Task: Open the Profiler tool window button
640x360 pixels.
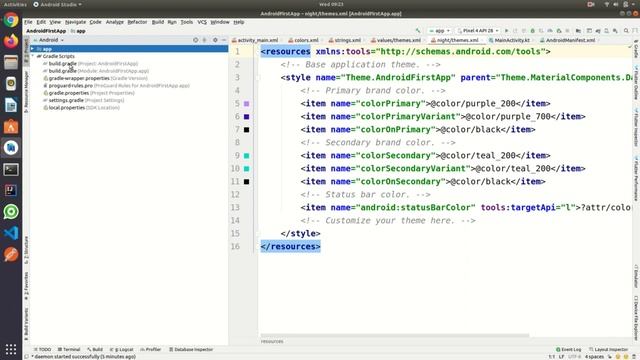Action: pos(151,349)
